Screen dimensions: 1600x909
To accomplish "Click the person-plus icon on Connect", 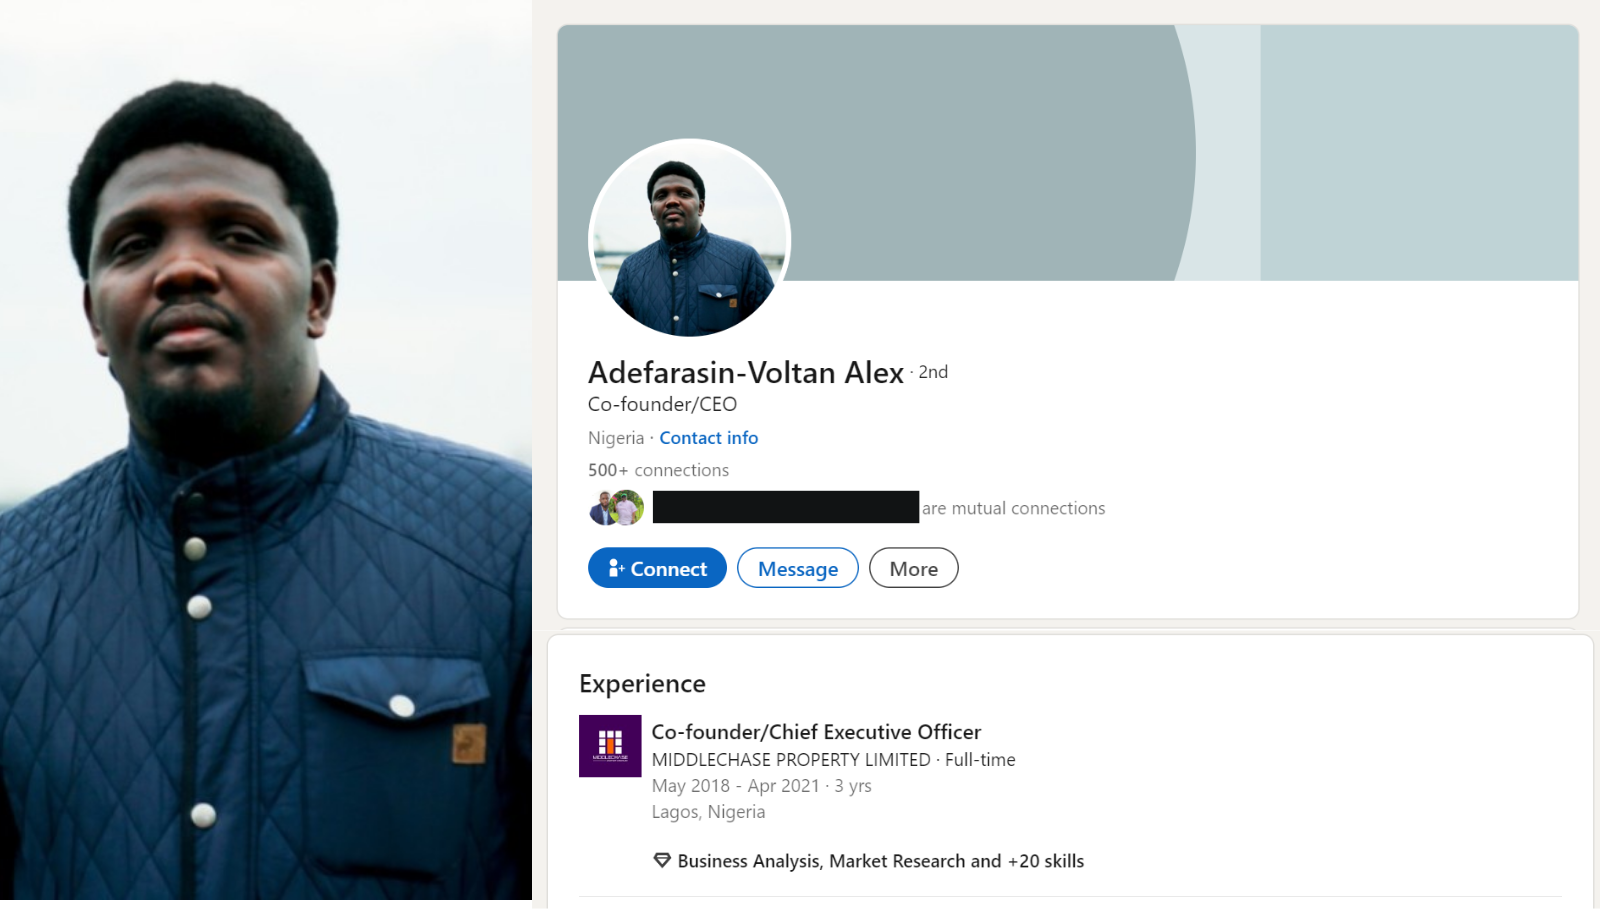I will [x=616, y=568].
